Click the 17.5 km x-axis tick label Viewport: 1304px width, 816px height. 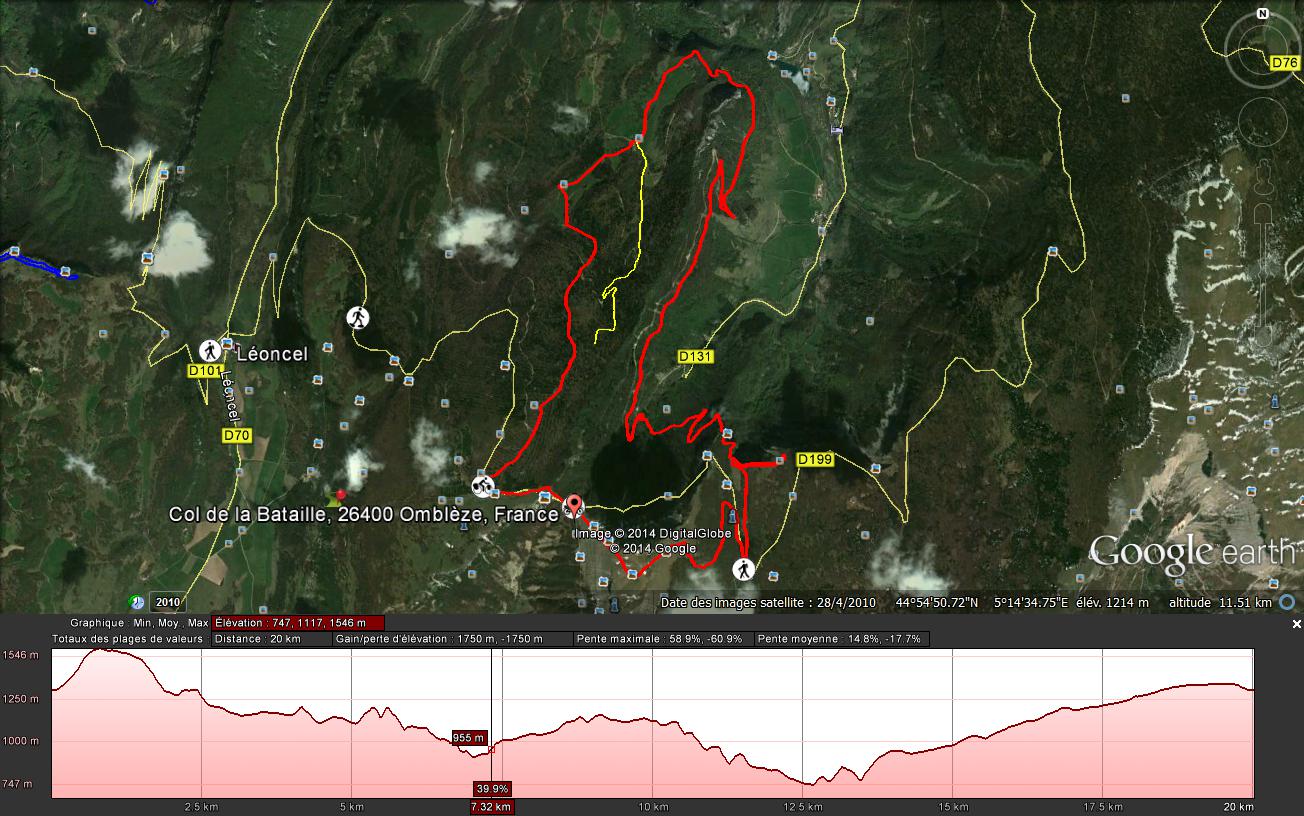point(1102,806)
